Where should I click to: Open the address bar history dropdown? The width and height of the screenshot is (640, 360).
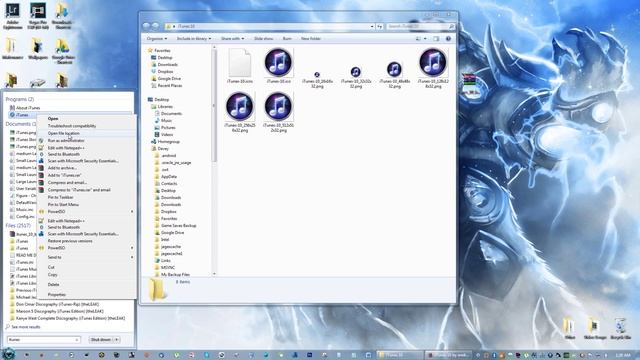point(372,27)
